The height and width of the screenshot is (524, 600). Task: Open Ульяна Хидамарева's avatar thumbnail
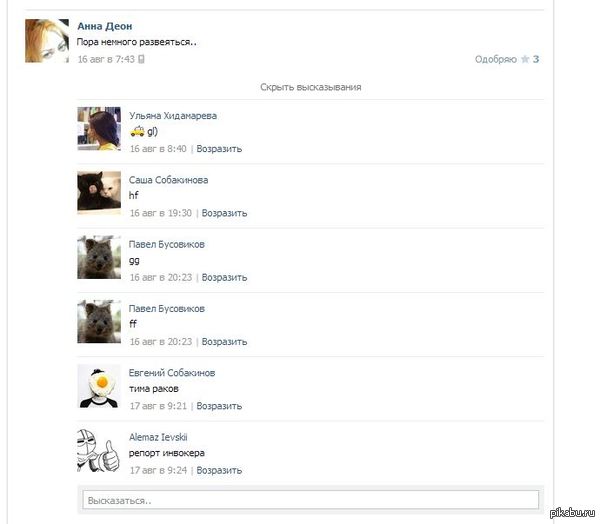99,128
